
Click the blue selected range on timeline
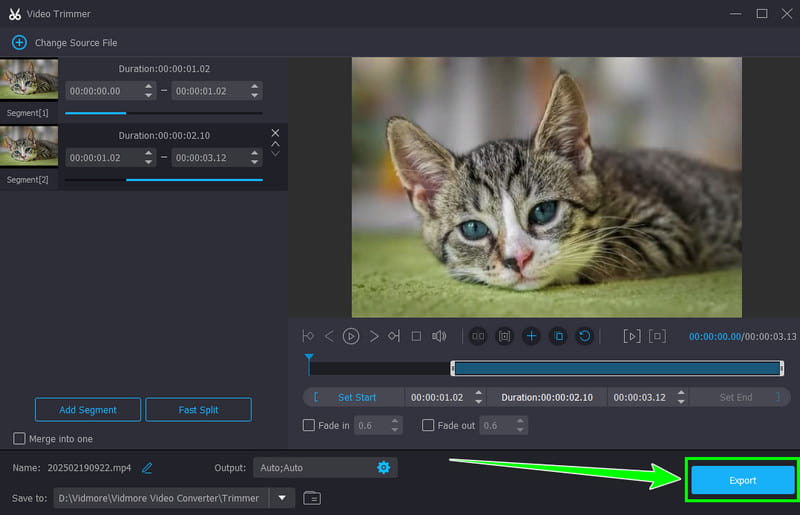coord(617,368)
